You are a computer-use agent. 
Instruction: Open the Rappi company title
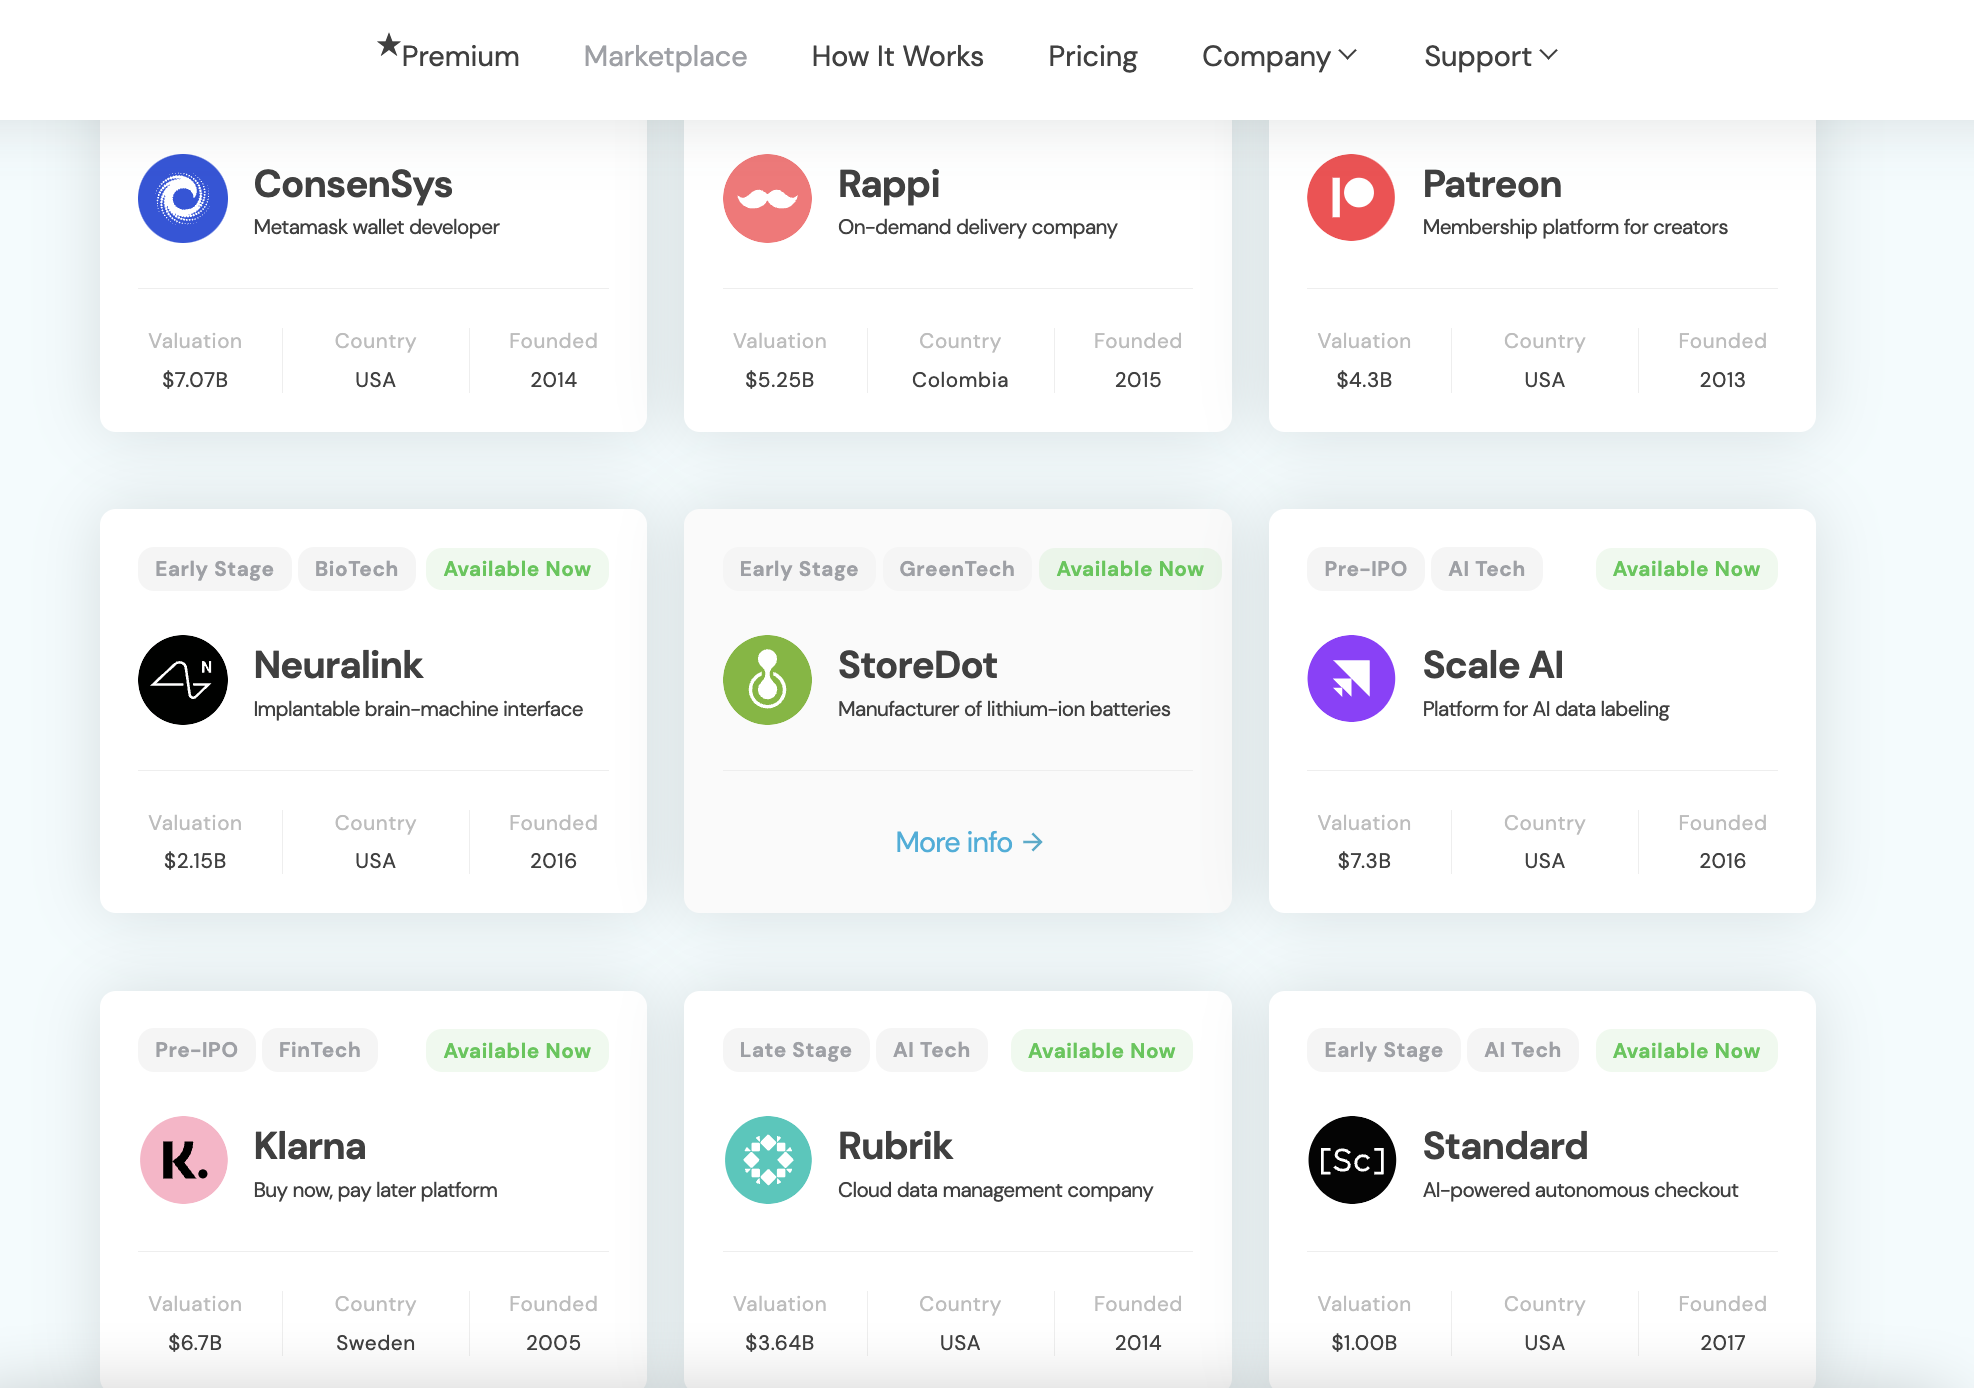tap(889, 184)
